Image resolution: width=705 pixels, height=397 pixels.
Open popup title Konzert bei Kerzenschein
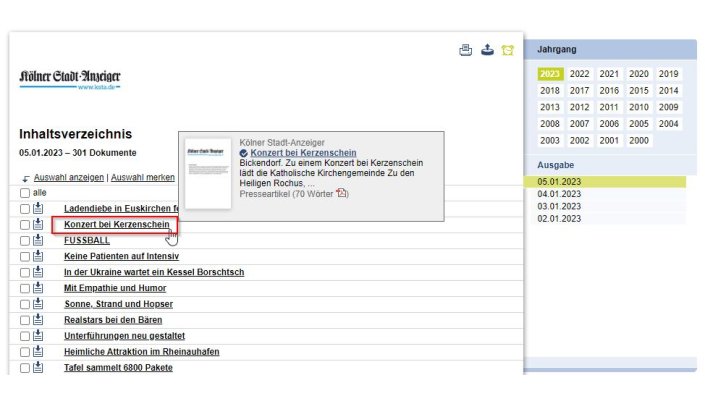[303, 153]
